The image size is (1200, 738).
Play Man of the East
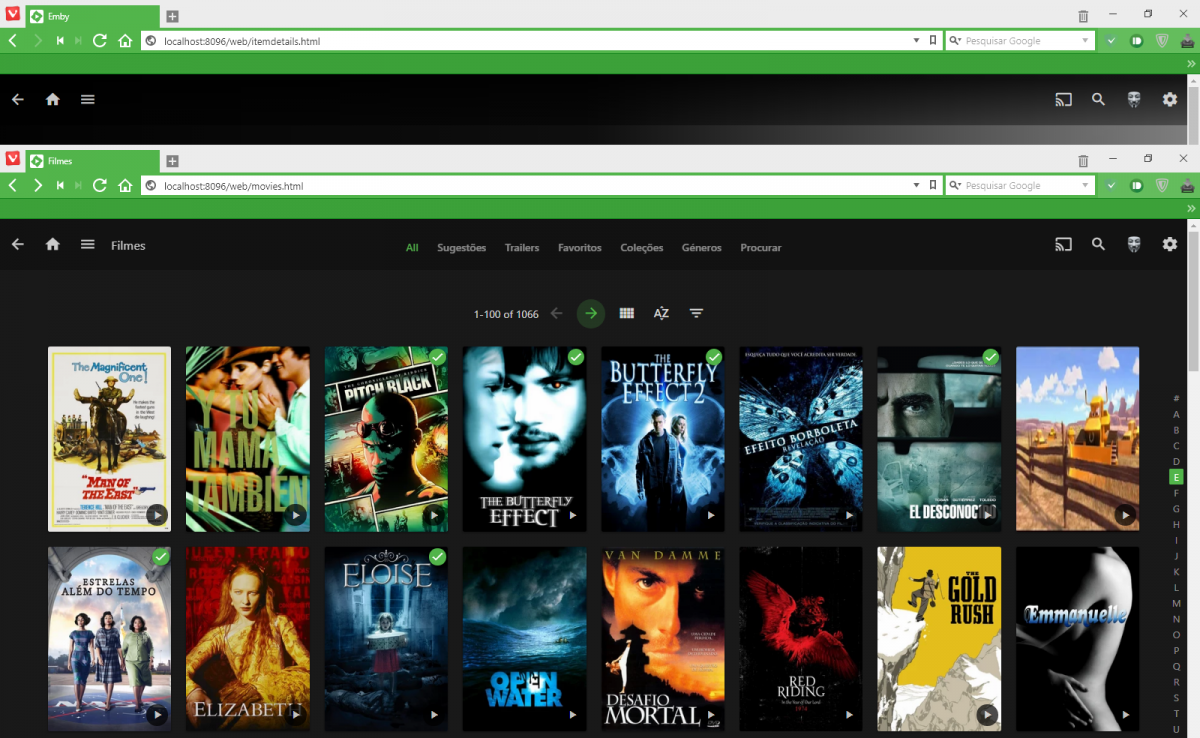[157, 515]
